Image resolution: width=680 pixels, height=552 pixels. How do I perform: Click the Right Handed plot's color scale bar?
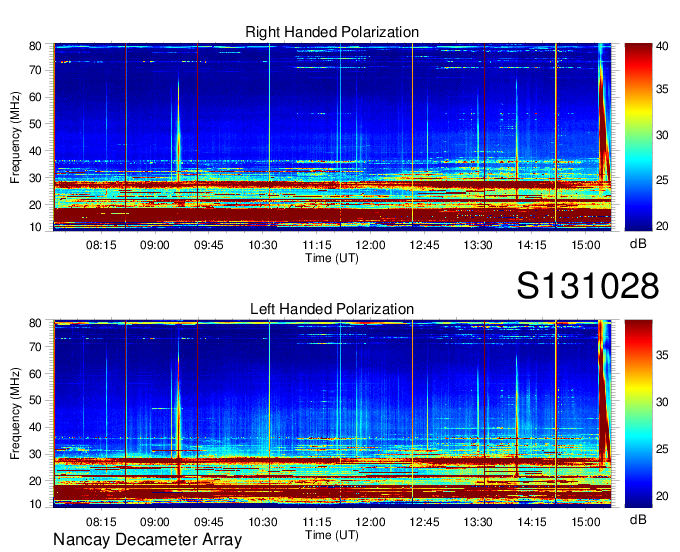pyautogui.click(x=638, y=137)
